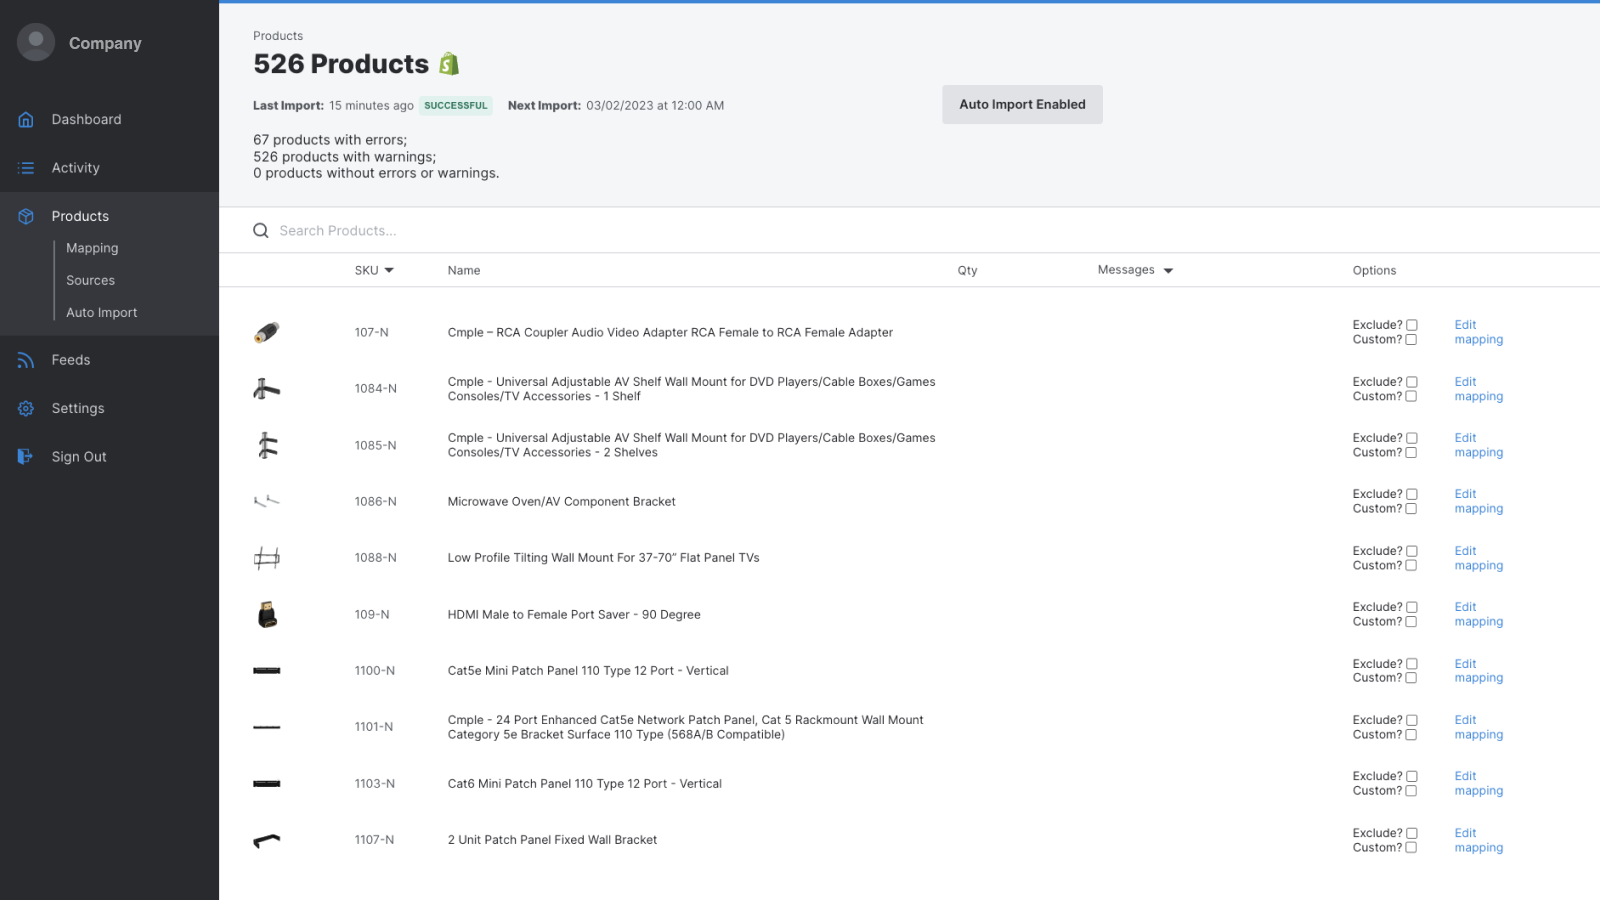
Task: Check Custom for product 107-N
Action: [x=1411, y=340]
